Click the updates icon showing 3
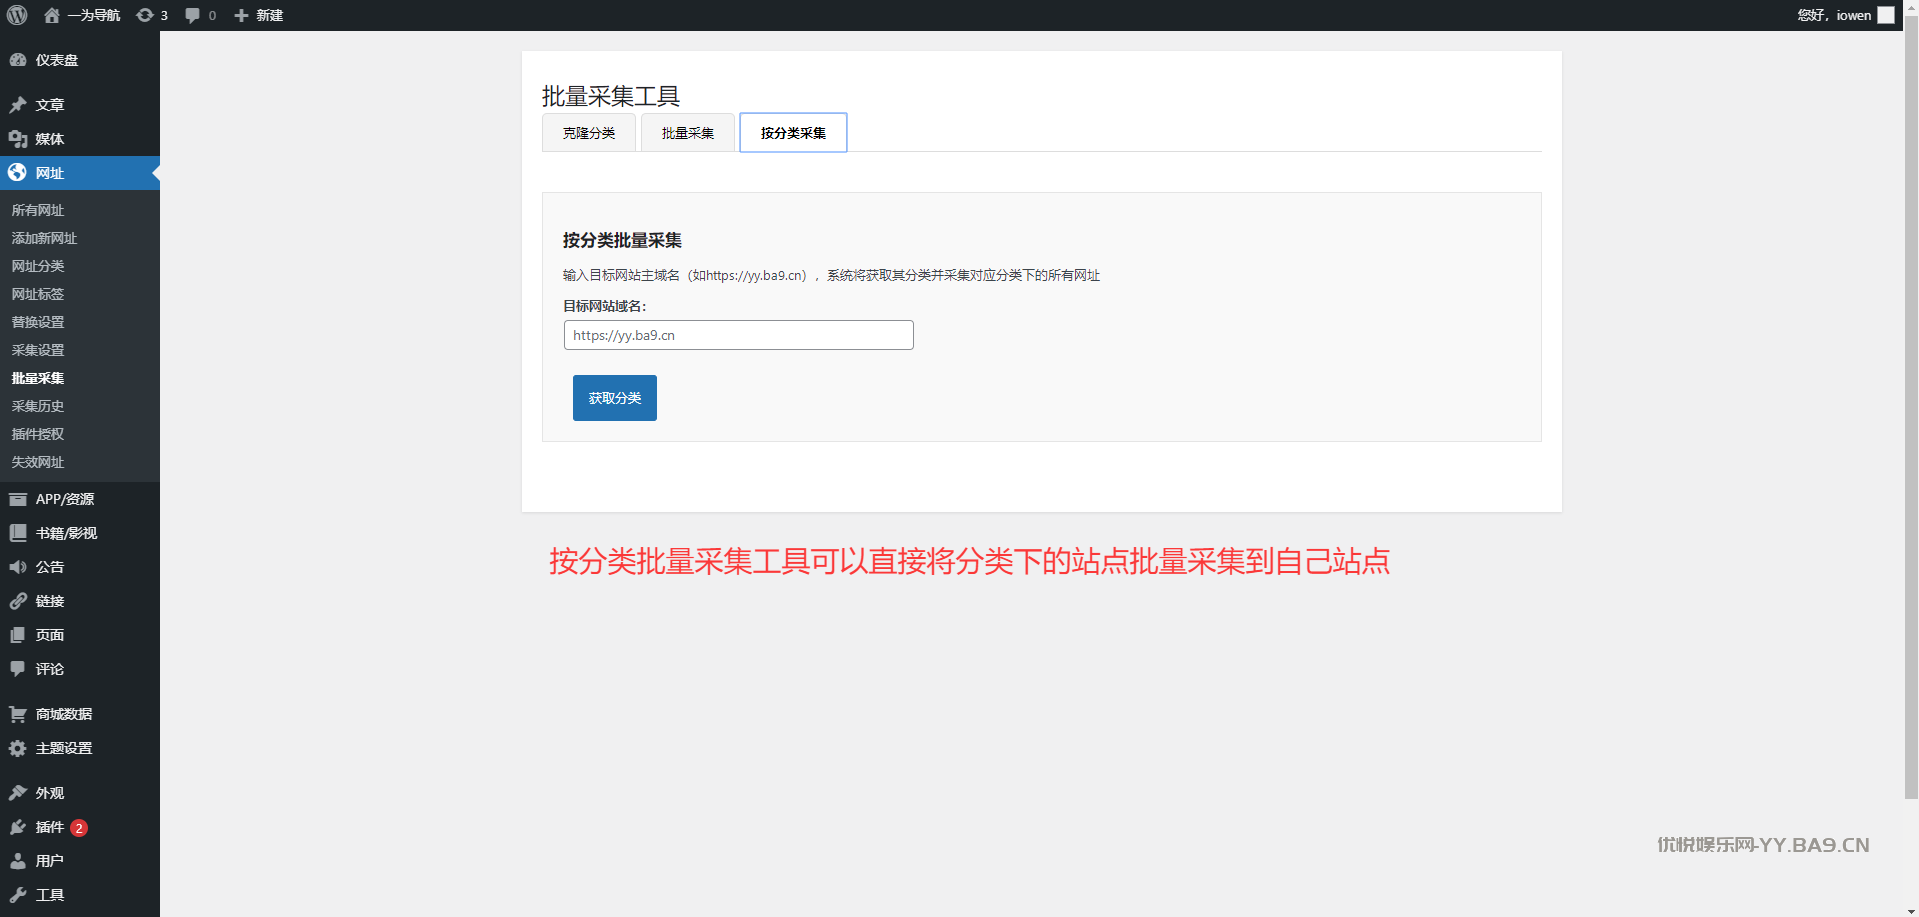The image size is (1919, 917). pos(145,15)
